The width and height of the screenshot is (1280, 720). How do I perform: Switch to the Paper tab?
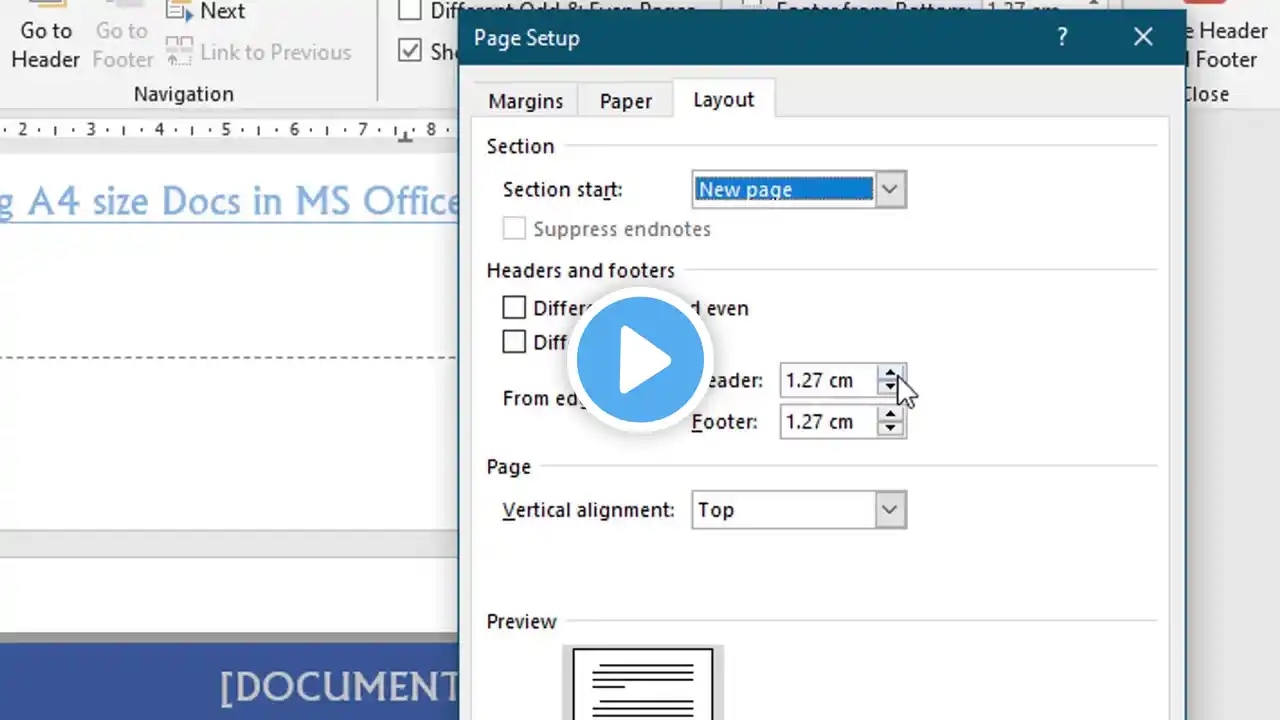[626, 101]
